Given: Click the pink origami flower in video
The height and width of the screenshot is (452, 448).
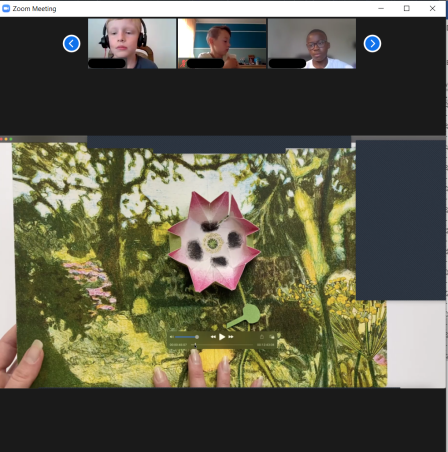Looking at the screenshot, I should (213, 242).
